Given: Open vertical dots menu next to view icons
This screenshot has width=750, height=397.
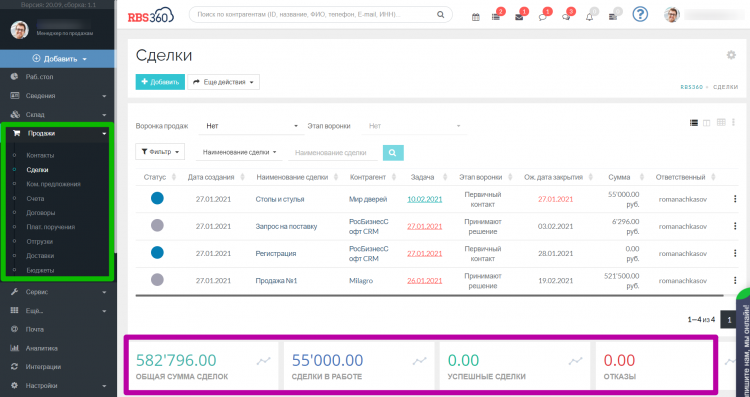Looking at the screenshot, I should click(x=733, y=122).
